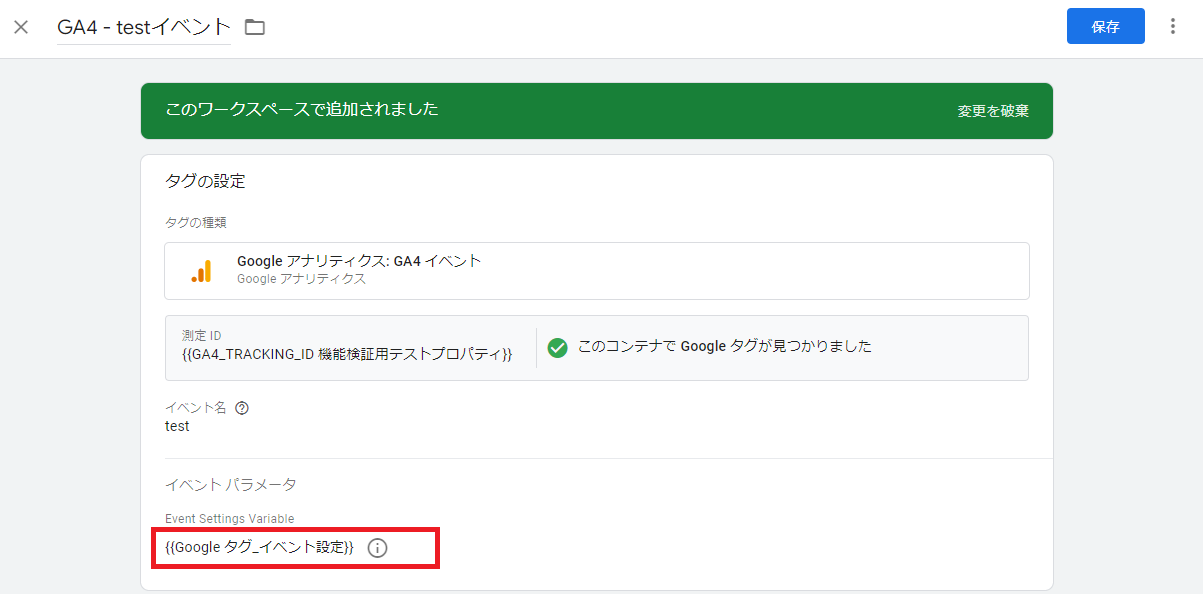Click the event name value test

coord(177,426)
